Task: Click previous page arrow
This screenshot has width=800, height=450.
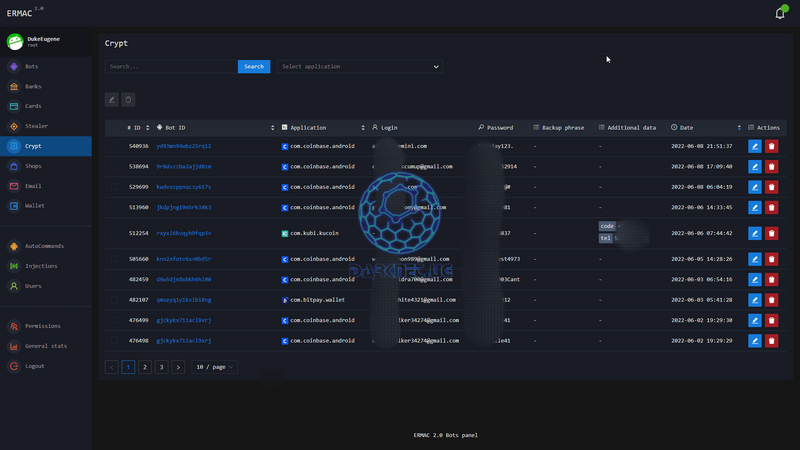Action: click(112, 367)
